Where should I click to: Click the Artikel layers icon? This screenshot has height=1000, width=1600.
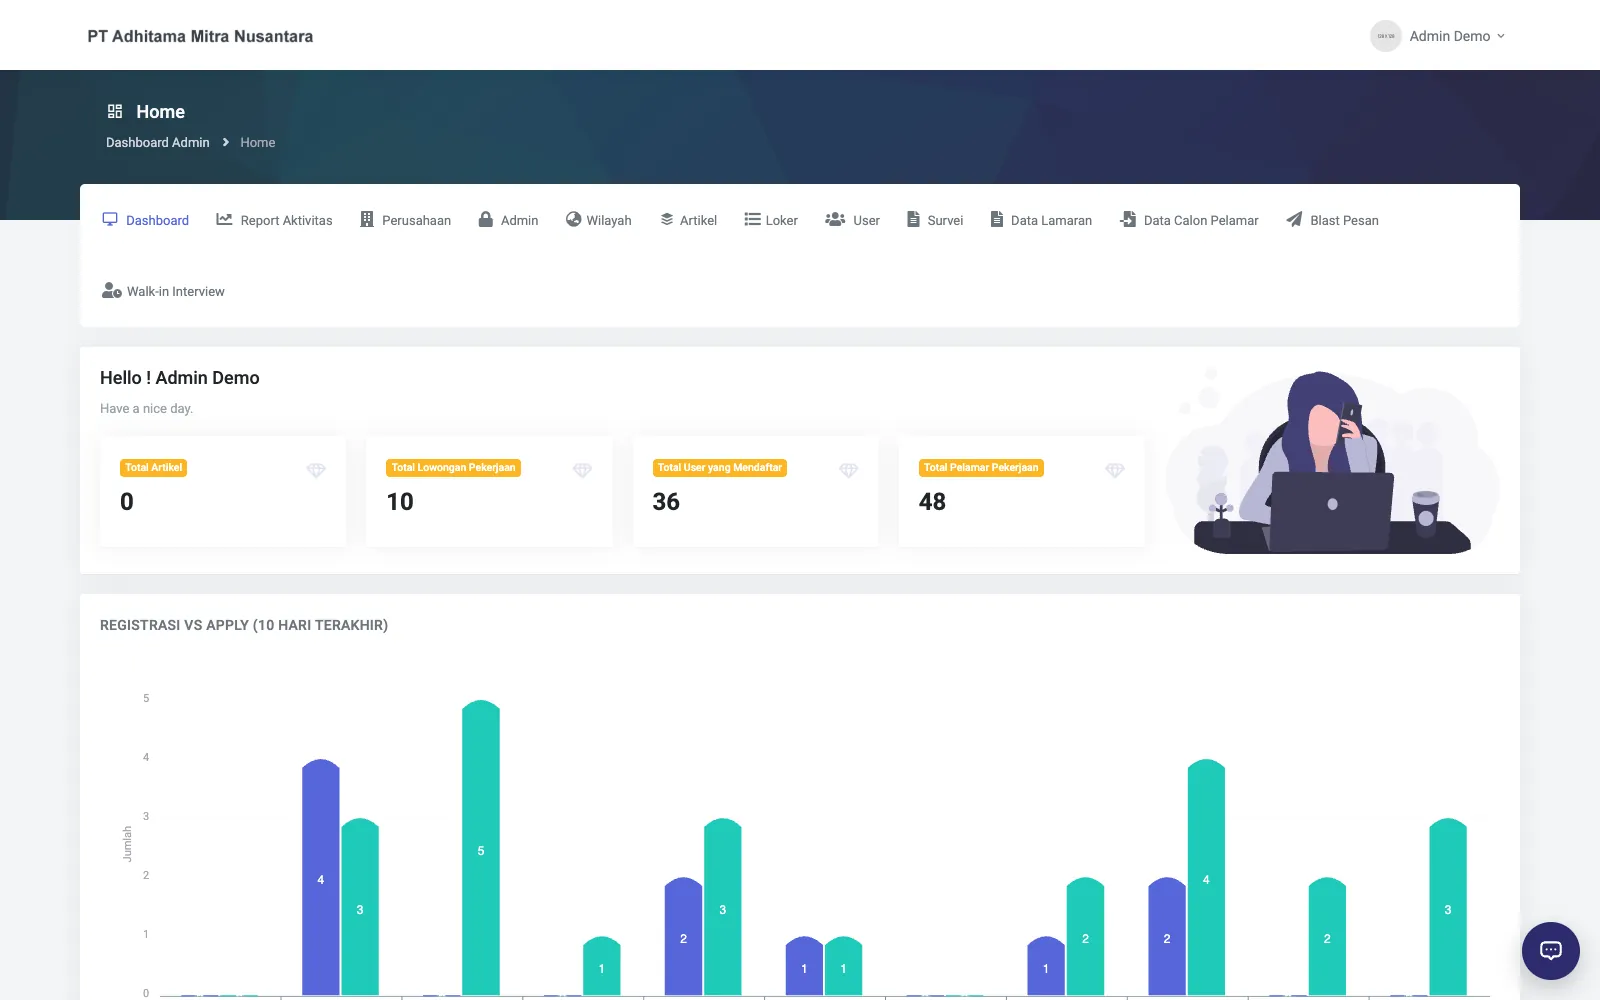667,220
